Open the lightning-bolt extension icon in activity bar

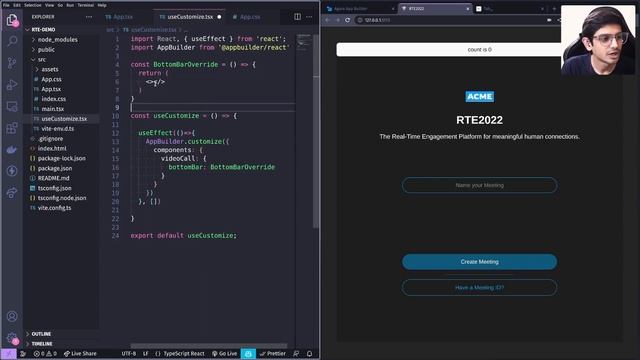12,171
